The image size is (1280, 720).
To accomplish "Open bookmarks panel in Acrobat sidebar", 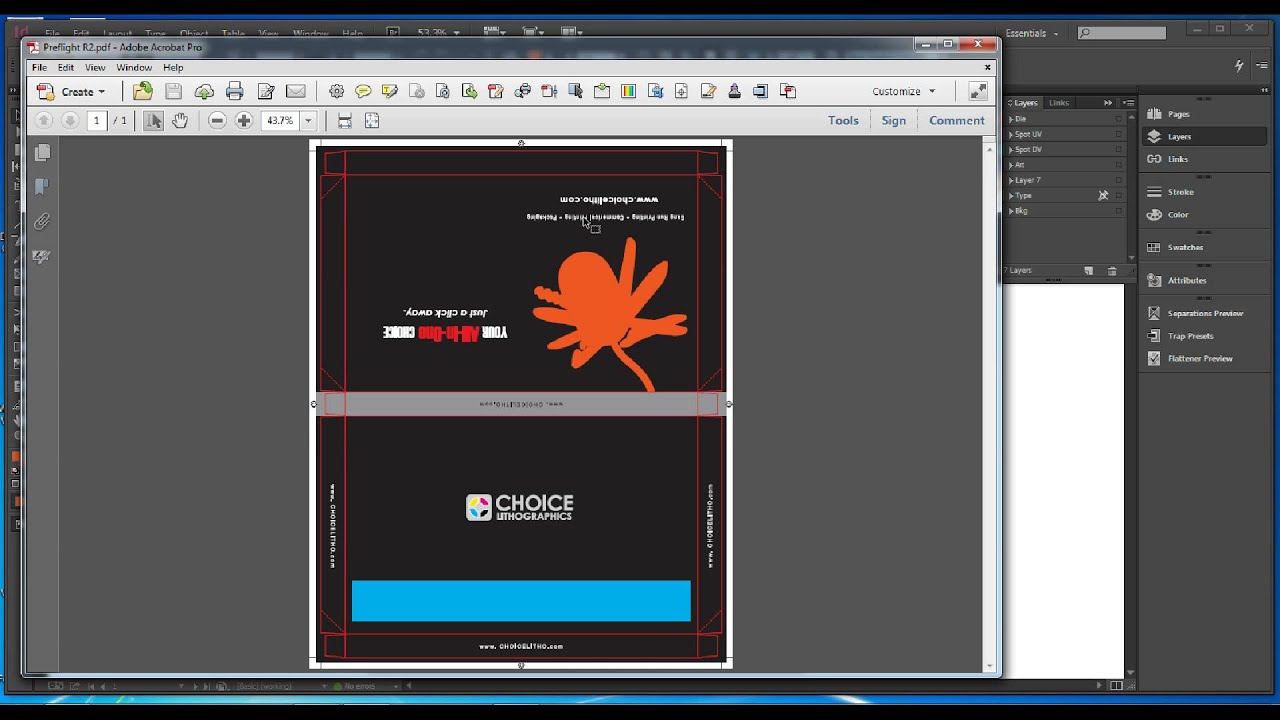I will 42,187.
